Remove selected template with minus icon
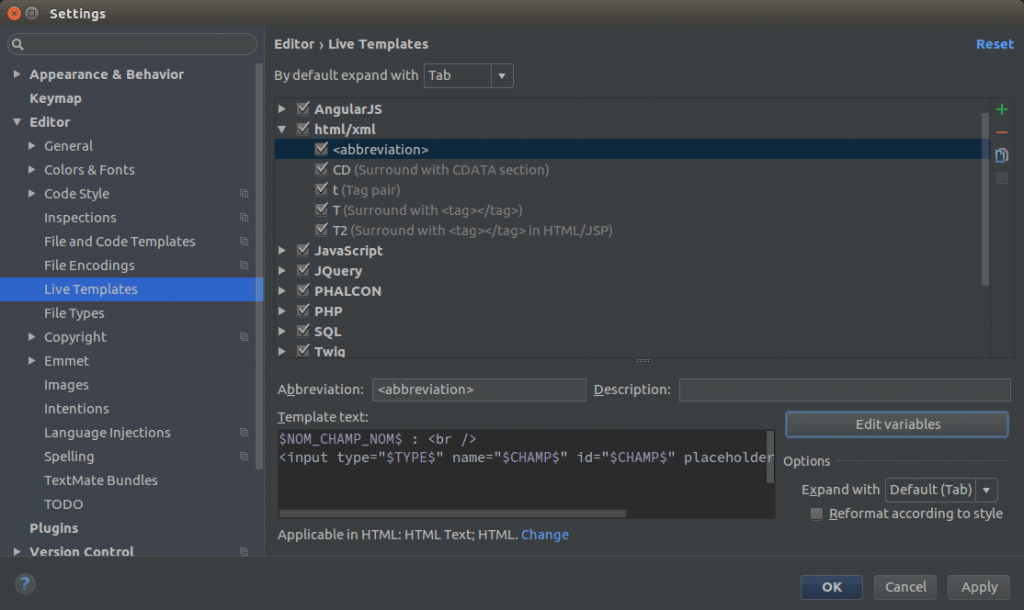The height and width of the screenshot is (610, 1024). pyautogui.click(x=1001, y=133)
